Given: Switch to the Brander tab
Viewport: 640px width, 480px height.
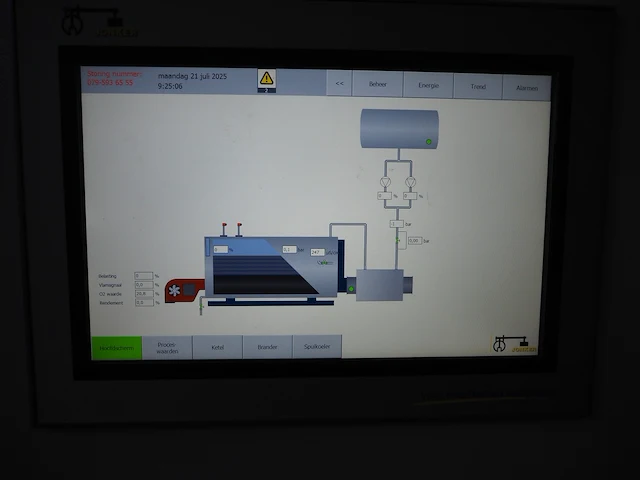Looking at the screenshot, I should tap(267, 347).
